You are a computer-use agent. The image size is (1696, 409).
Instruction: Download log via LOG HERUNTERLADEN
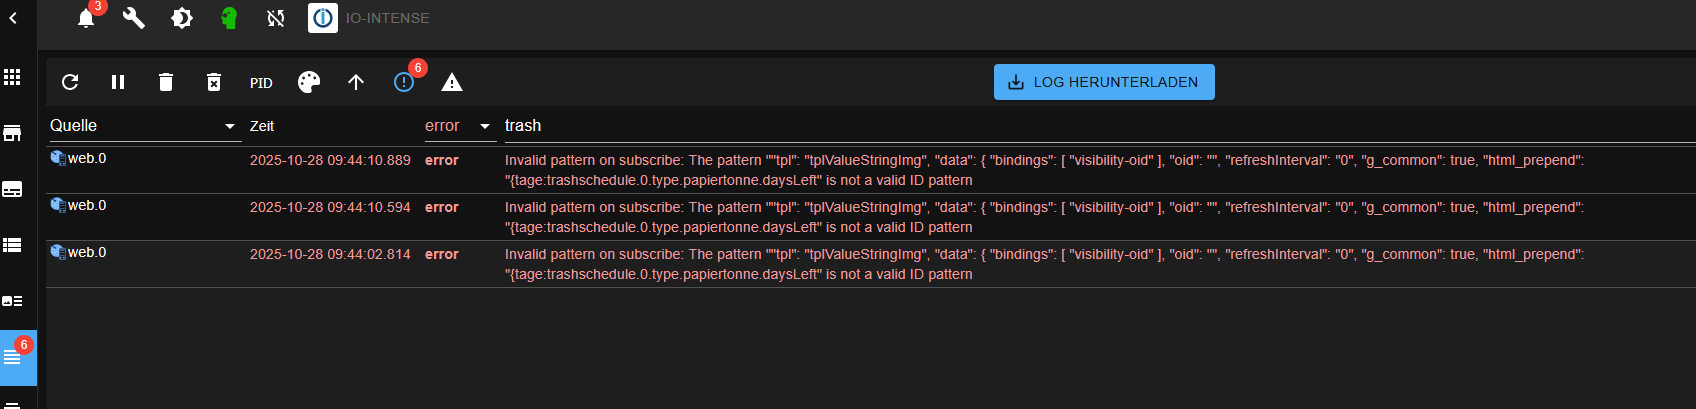click(x=1104, y=82)
